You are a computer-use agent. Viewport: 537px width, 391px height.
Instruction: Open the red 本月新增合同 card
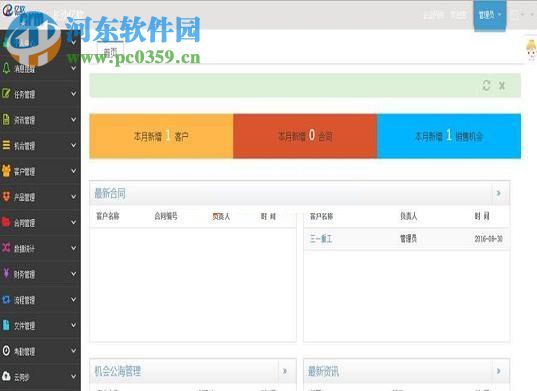[x=305, y=136]
